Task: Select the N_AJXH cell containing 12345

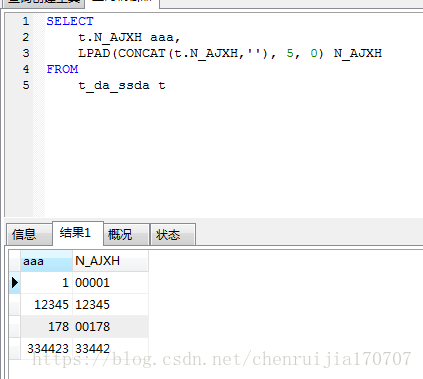Action: [110, 305]
